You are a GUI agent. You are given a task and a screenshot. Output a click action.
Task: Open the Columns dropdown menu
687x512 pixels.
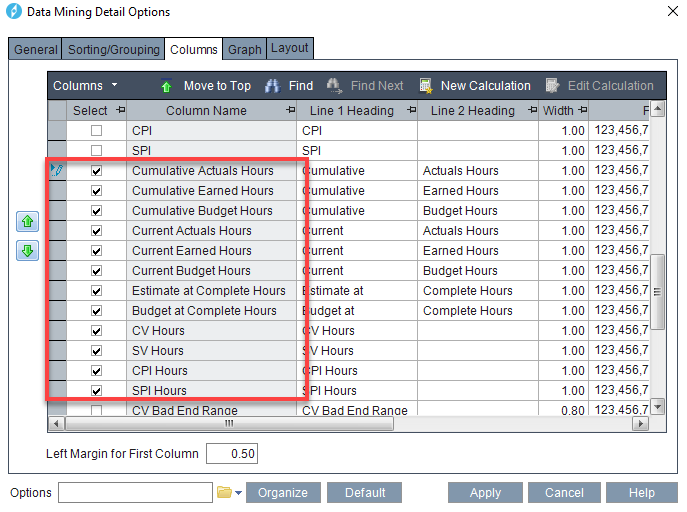click(85, 86)
